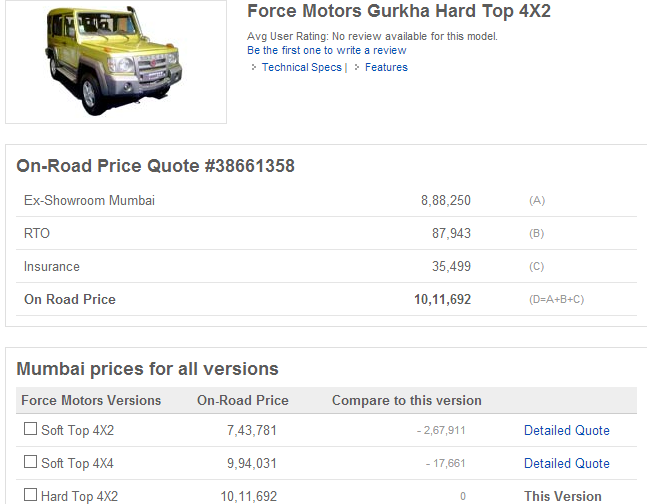647x504 pixels.
Task: Click 'Be the first one to write a review'
Action: [327, 50]
